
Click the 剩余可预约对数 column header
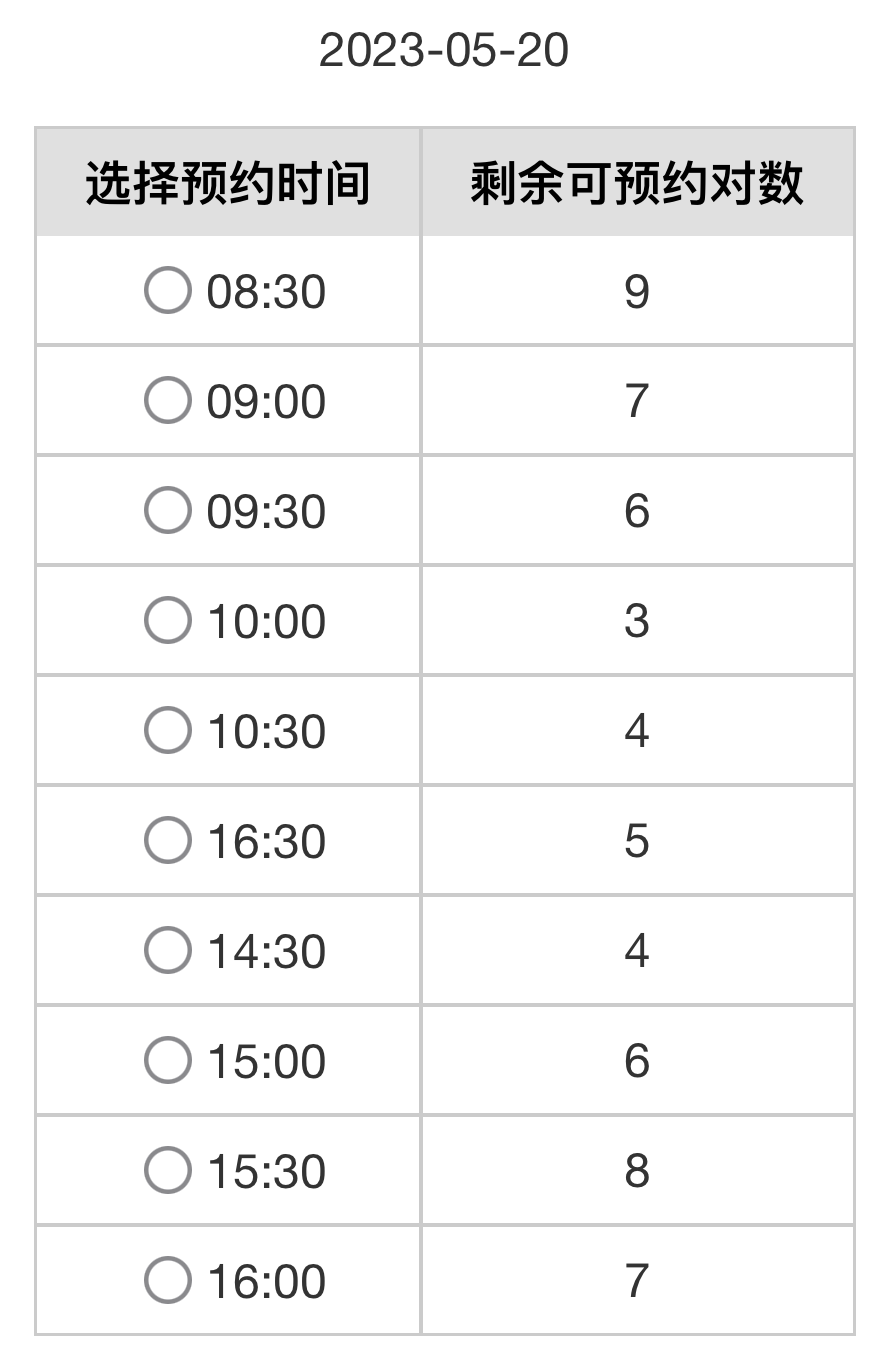pyautogui.click(x=637, y=183)
